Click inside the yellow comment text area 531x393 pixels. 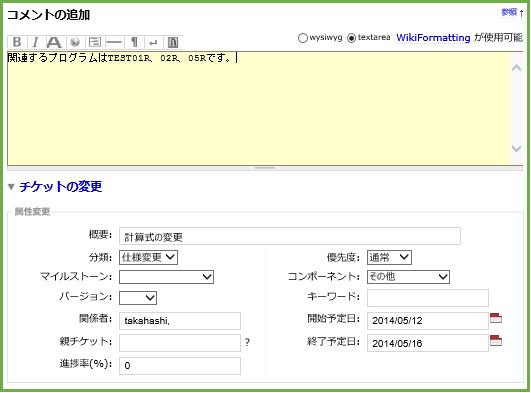[259, 108]
